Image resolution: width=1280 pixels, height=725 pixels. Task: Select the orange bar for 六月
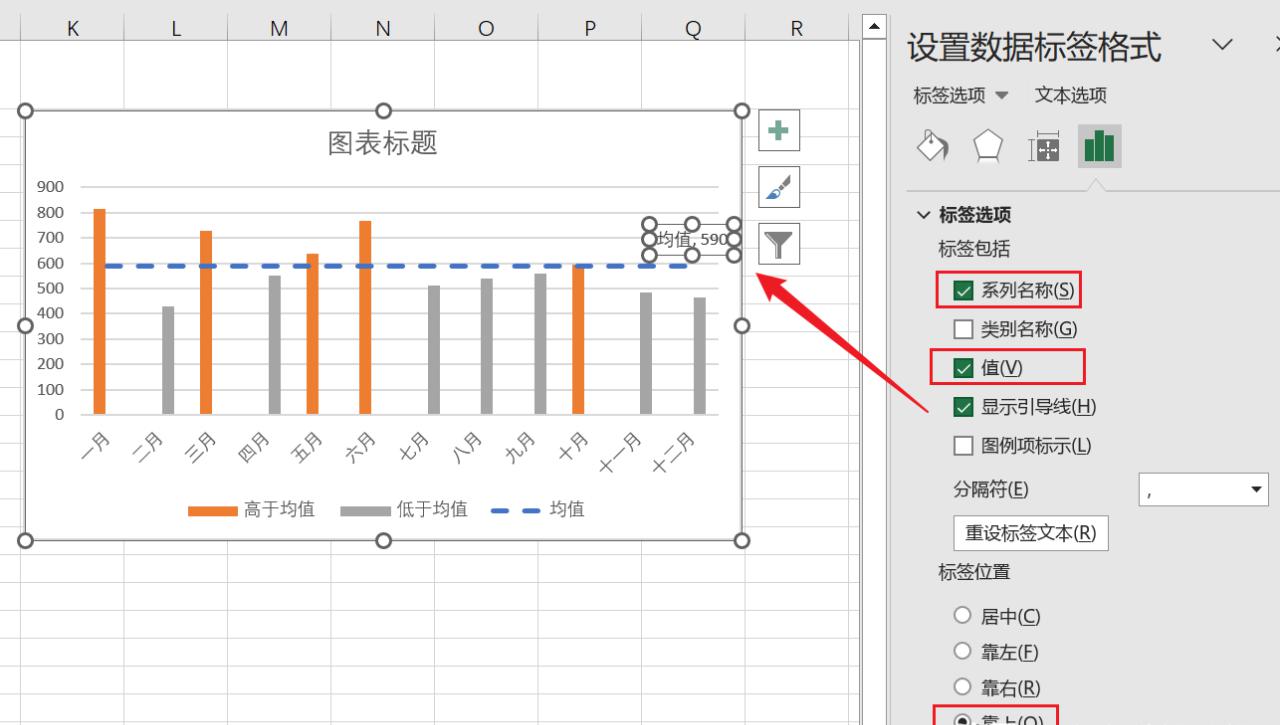coord(365,317)
